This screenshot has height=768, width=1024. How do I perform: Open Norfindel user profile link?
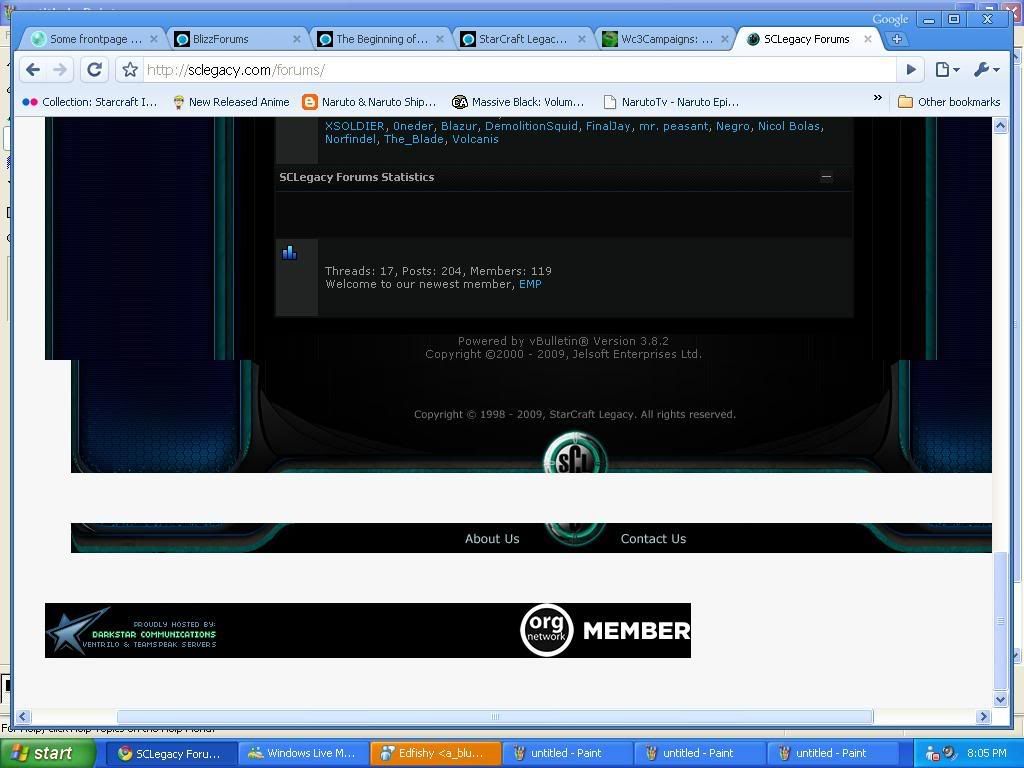350,139
